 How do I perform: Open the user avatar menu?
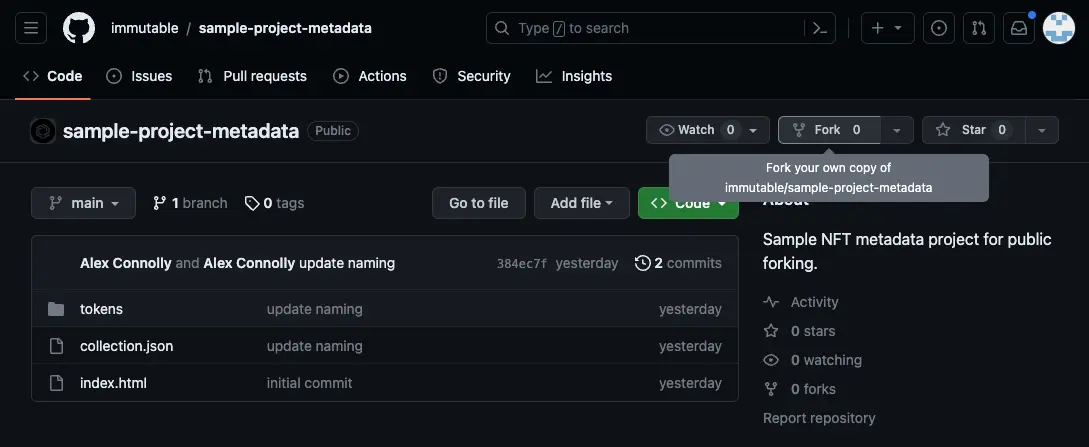1058,28
